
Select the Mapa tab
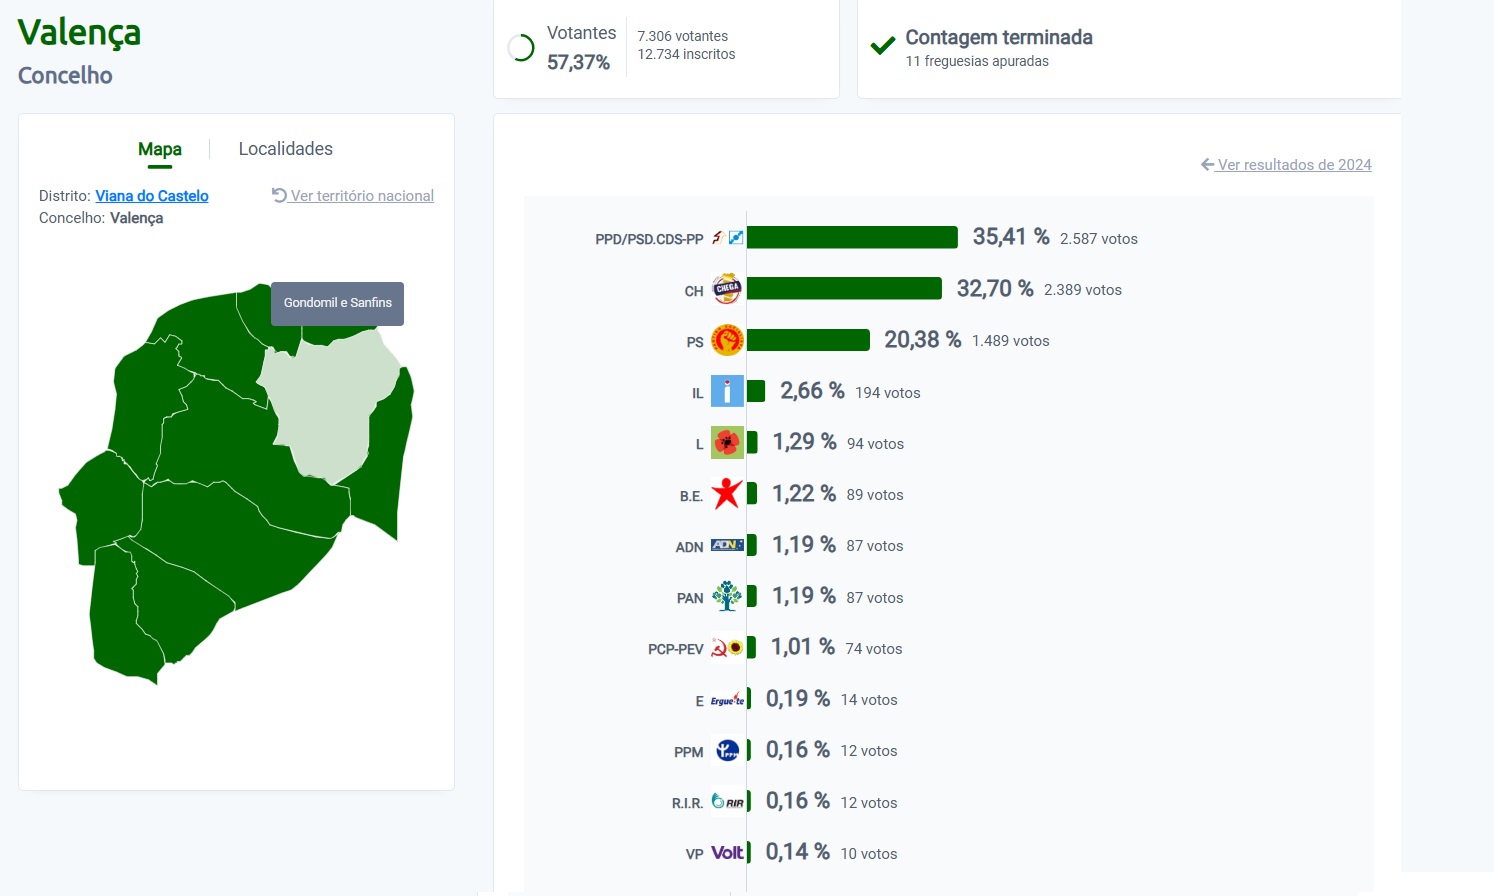pyautogui.click(x=160, y=149)
